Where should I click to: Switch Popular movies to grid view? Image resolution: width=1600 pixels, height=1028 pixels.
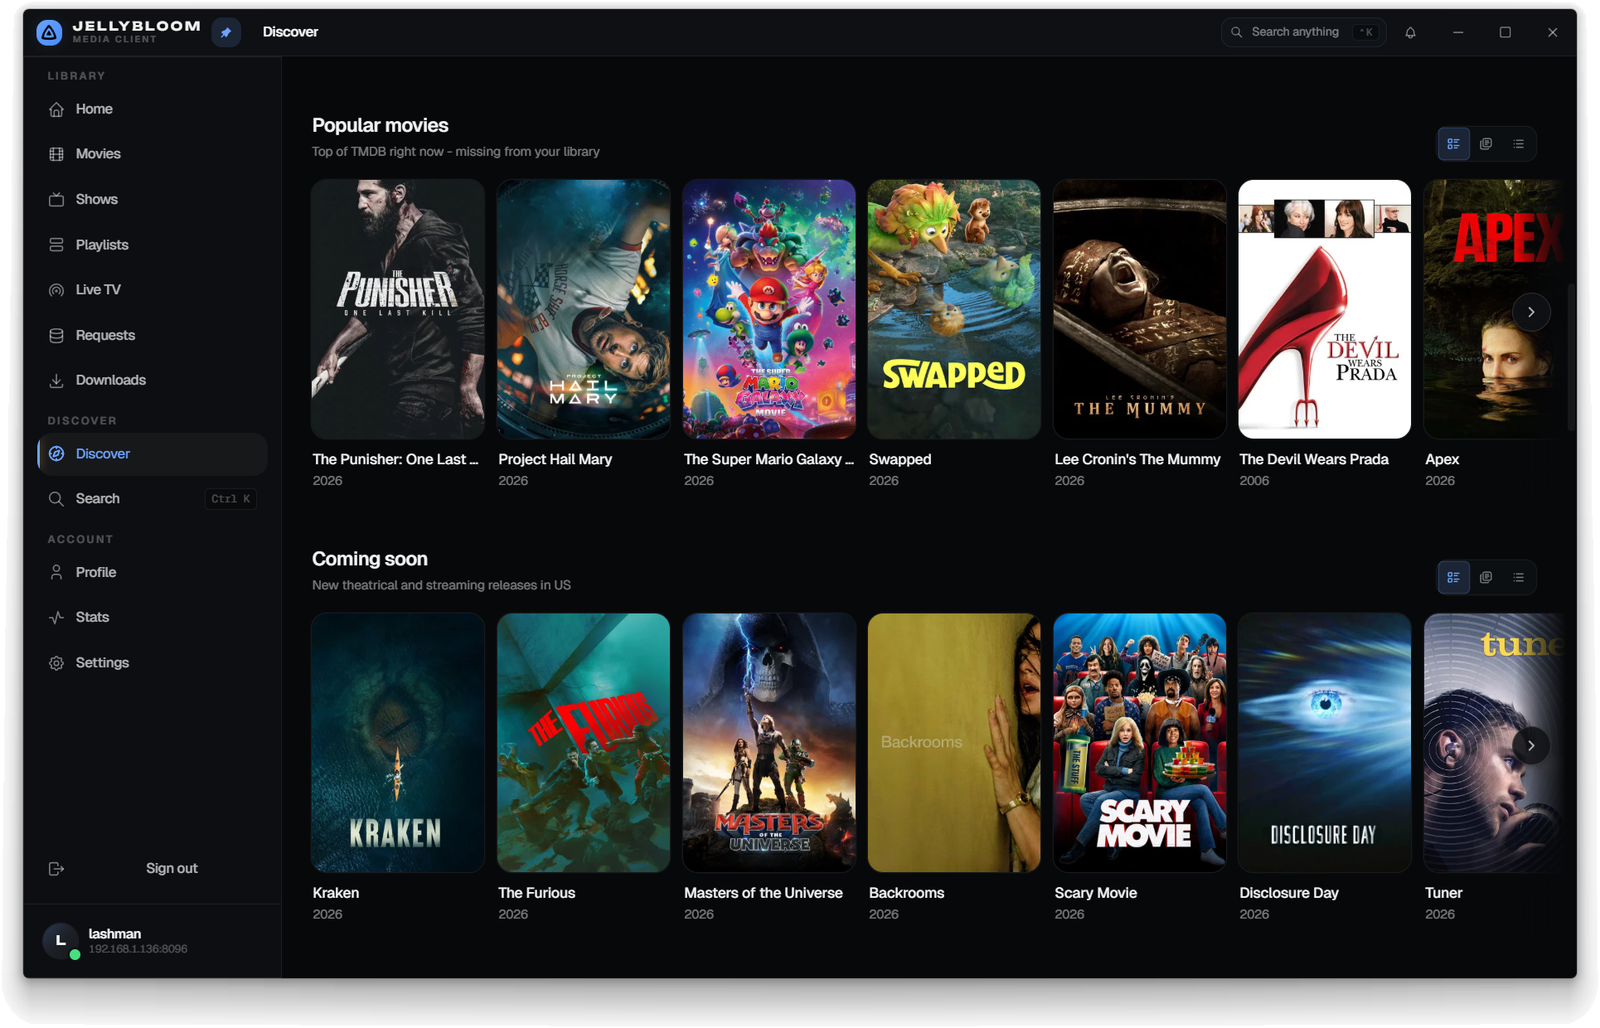click(1453, 144)
